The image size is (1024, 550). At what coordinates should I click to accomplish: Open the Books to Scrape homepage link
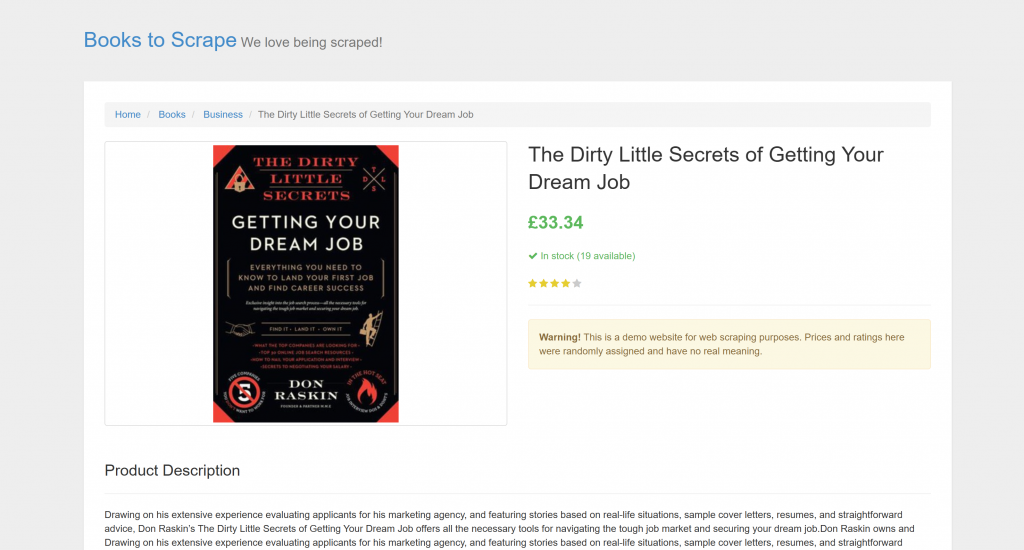click(x=160, y=40)
